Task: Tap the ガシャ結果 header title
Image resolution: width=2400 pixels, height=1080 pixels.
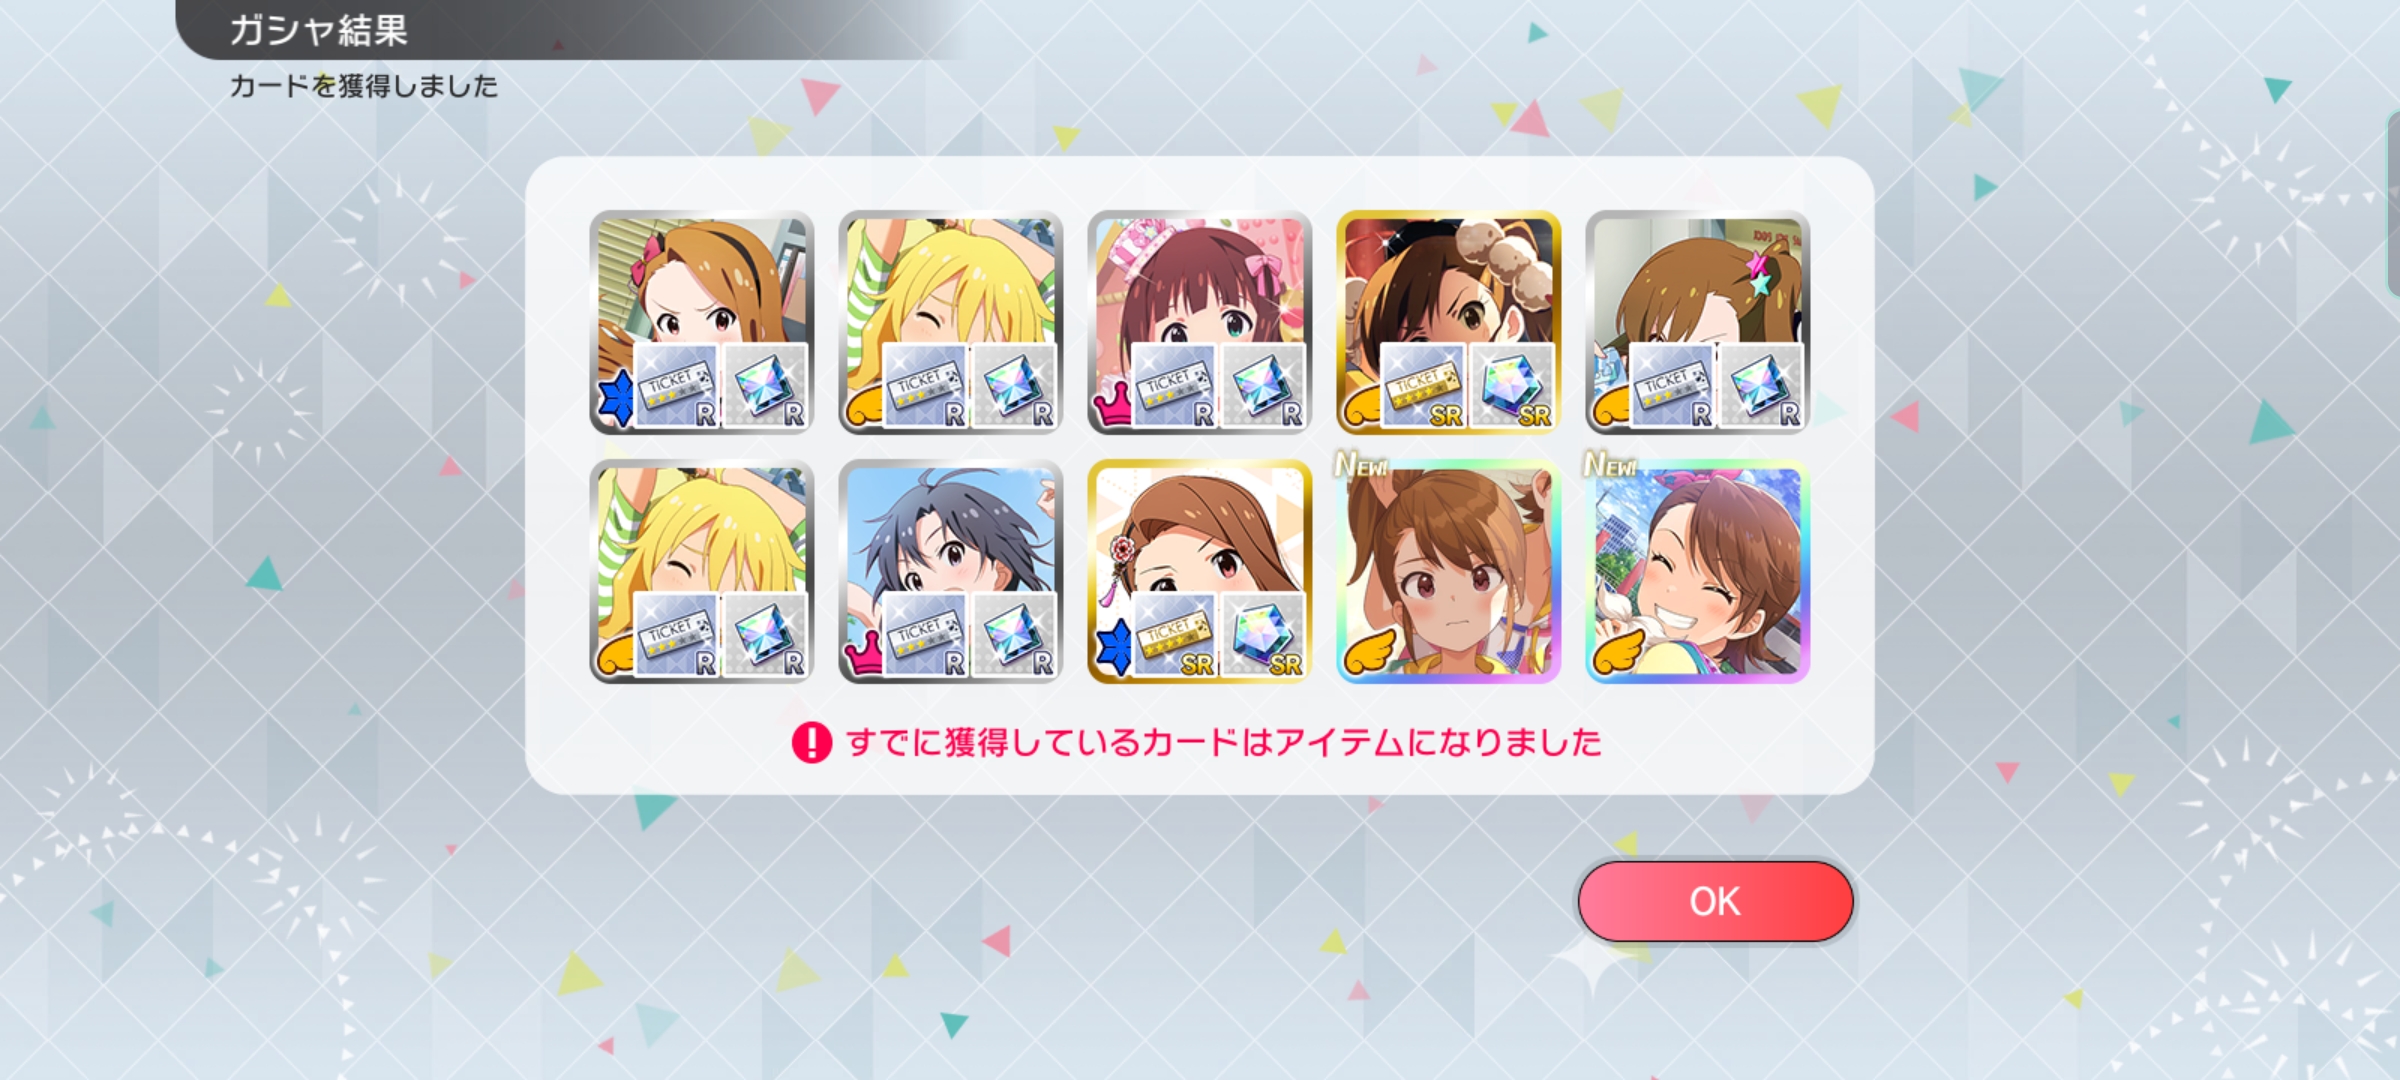Action: [318, 30]
